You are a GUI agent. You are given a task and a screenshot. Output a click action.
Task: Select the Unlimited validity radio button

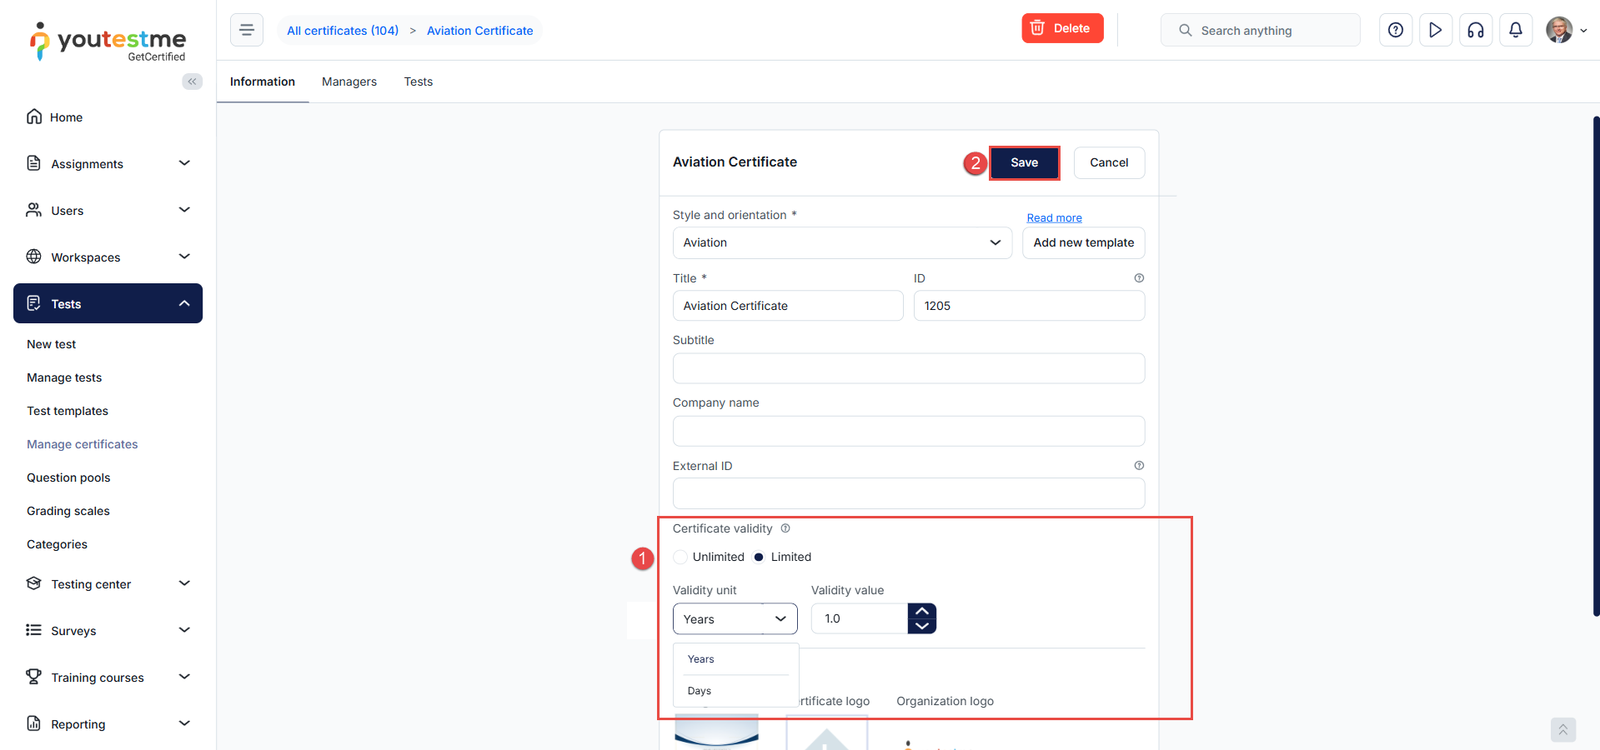pyautogui.click(x=681, y=557)
